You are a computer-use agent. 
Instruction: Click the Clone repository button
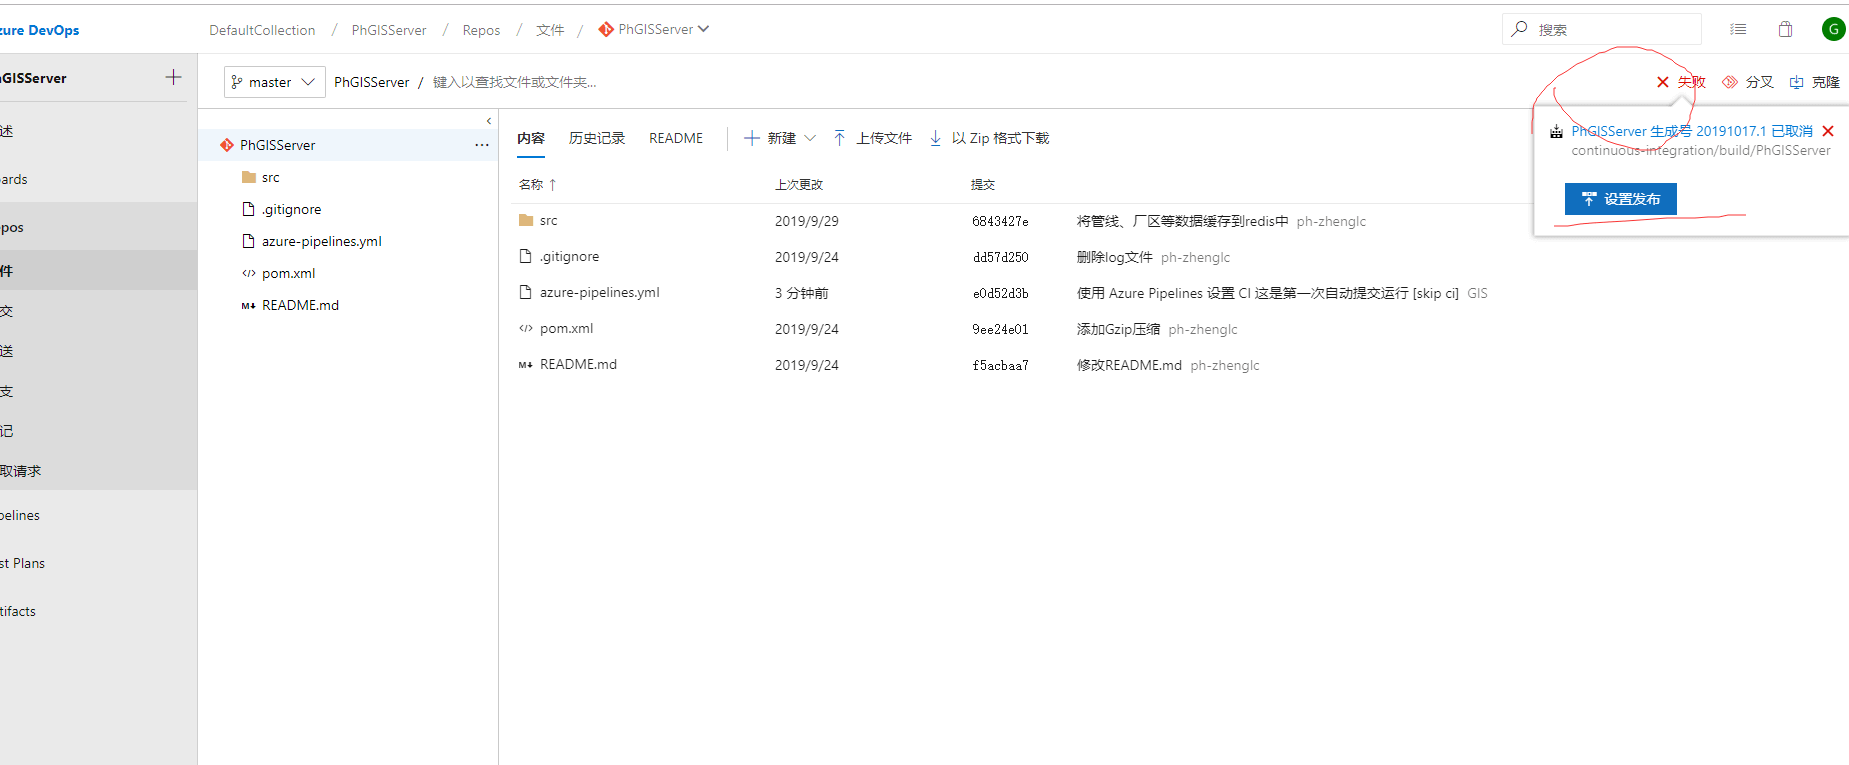pyautogui.click(x=1815, y=82)
